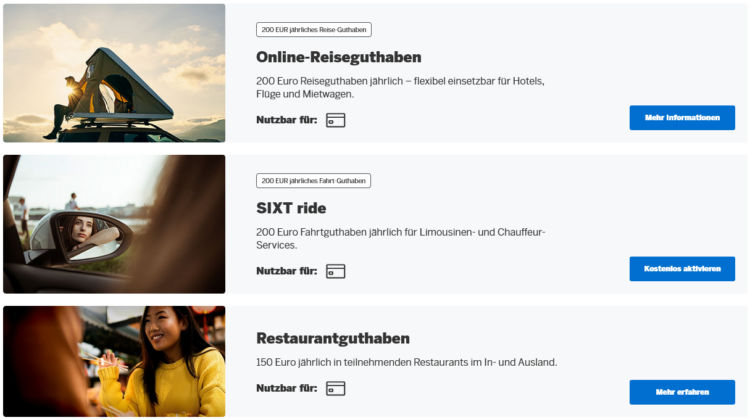Viewport: 750px width, 420px height.
Task: Click the restaurant woman in yellow photo
Action: coord(114,361)
